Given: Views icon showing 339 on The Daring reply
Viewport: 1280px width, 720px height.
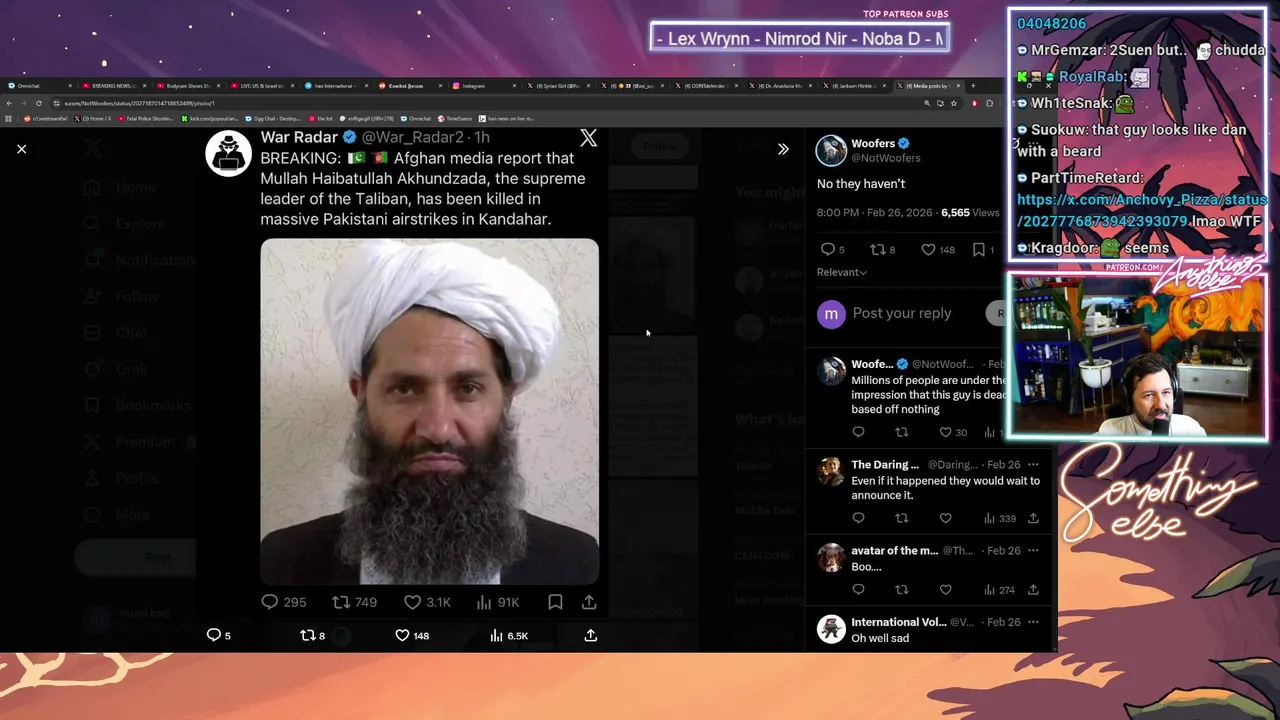Looking at the screenshot, I should 989,518.
